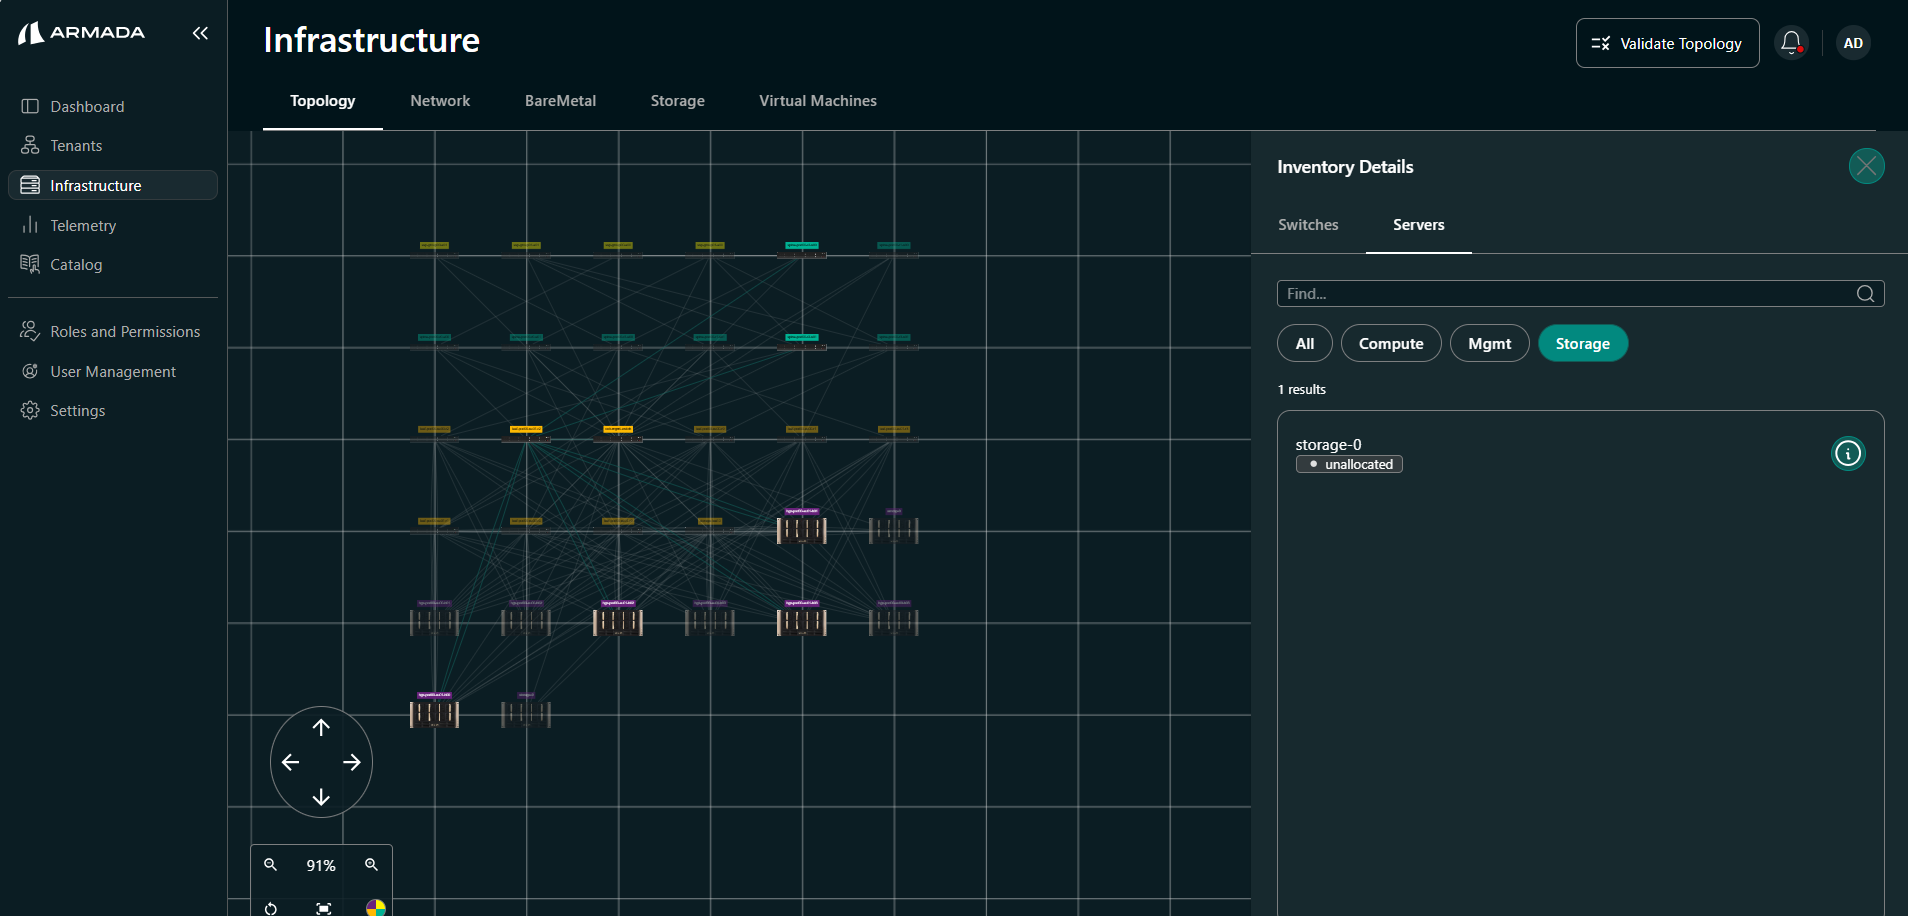Image resolution: width=1908 pixels, height=916 pixels.
Task: Fit topology to screen
Action: tap(323, 908)
